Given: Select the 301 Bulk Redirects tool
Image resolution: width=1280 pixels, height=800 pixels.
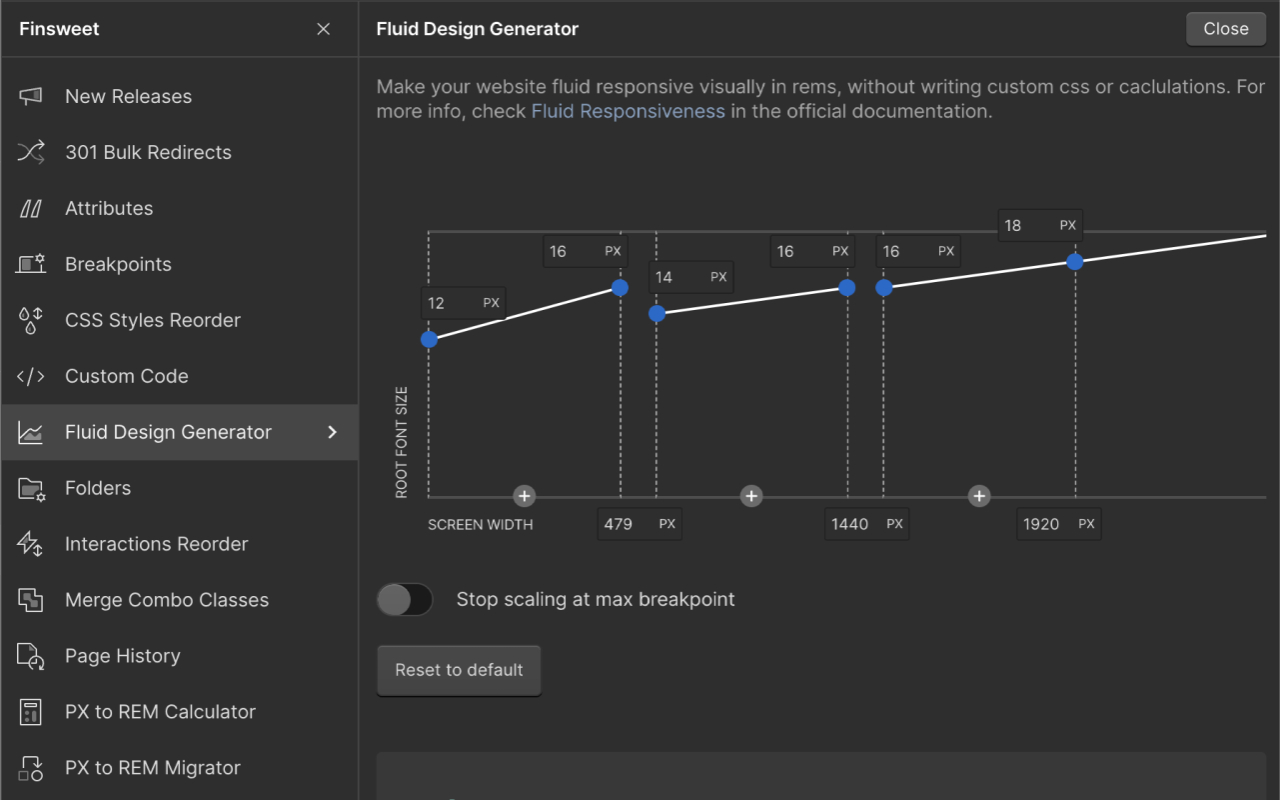Looking at the screenshot, I should 148,152.
